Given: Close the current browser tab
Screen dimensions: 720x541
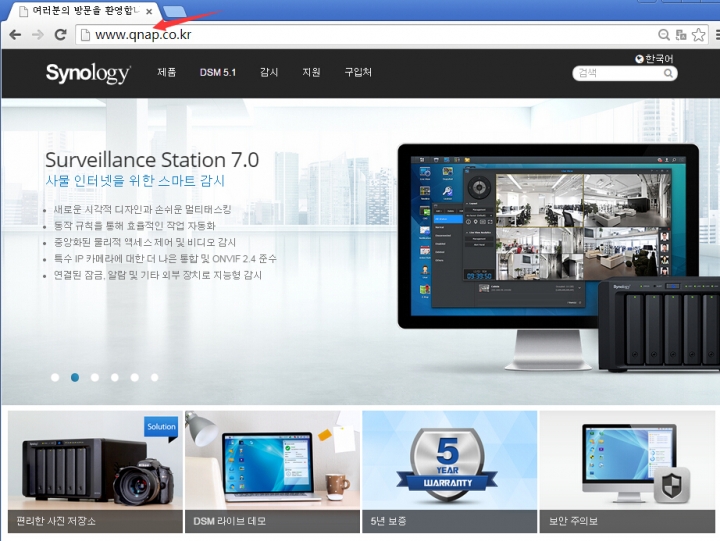Looking at the screenshot, I should (x=149, y=11).
